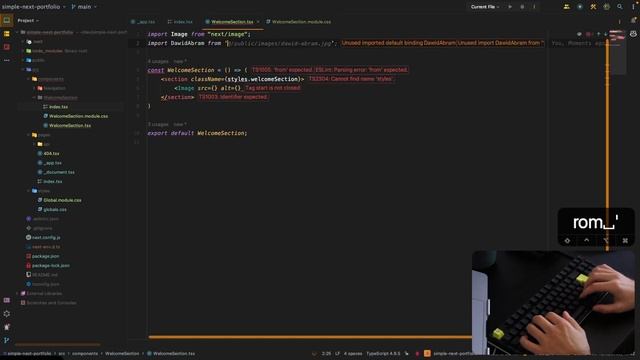Click the round teal AI assistant icon
640x360 pixels.
pos(580,7)
